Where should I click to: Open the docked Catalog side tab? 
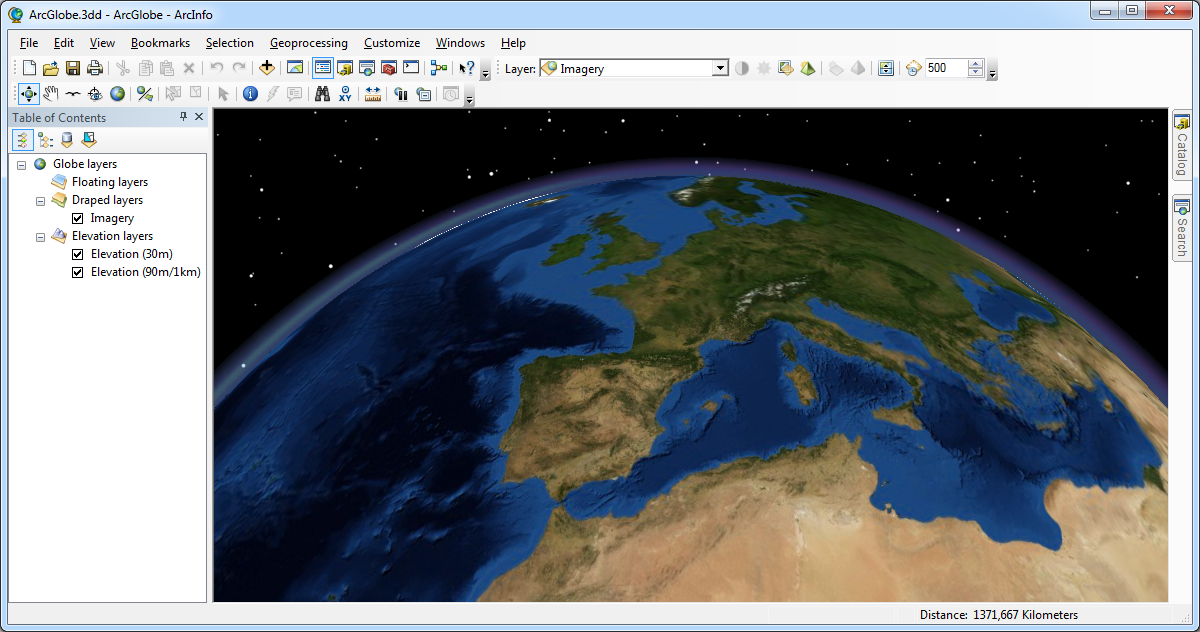[x=1181, y=145]
